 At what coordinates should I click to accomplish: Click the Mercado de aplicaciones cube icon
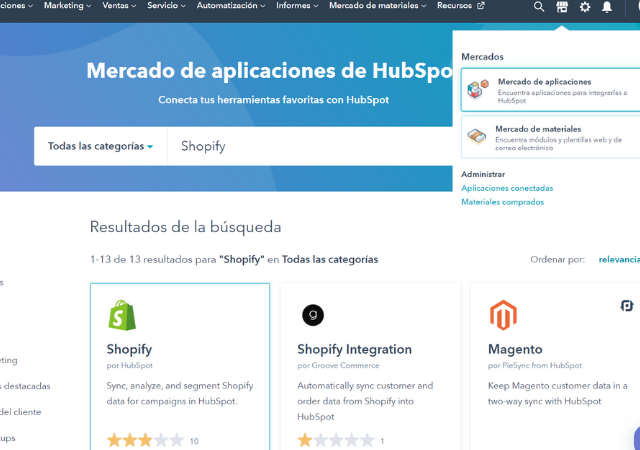[478, 89]
